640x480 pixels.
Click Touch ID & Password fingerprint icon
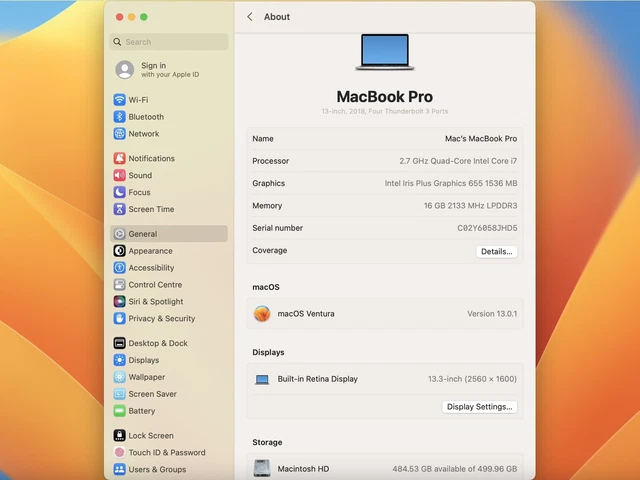point(119,453)
